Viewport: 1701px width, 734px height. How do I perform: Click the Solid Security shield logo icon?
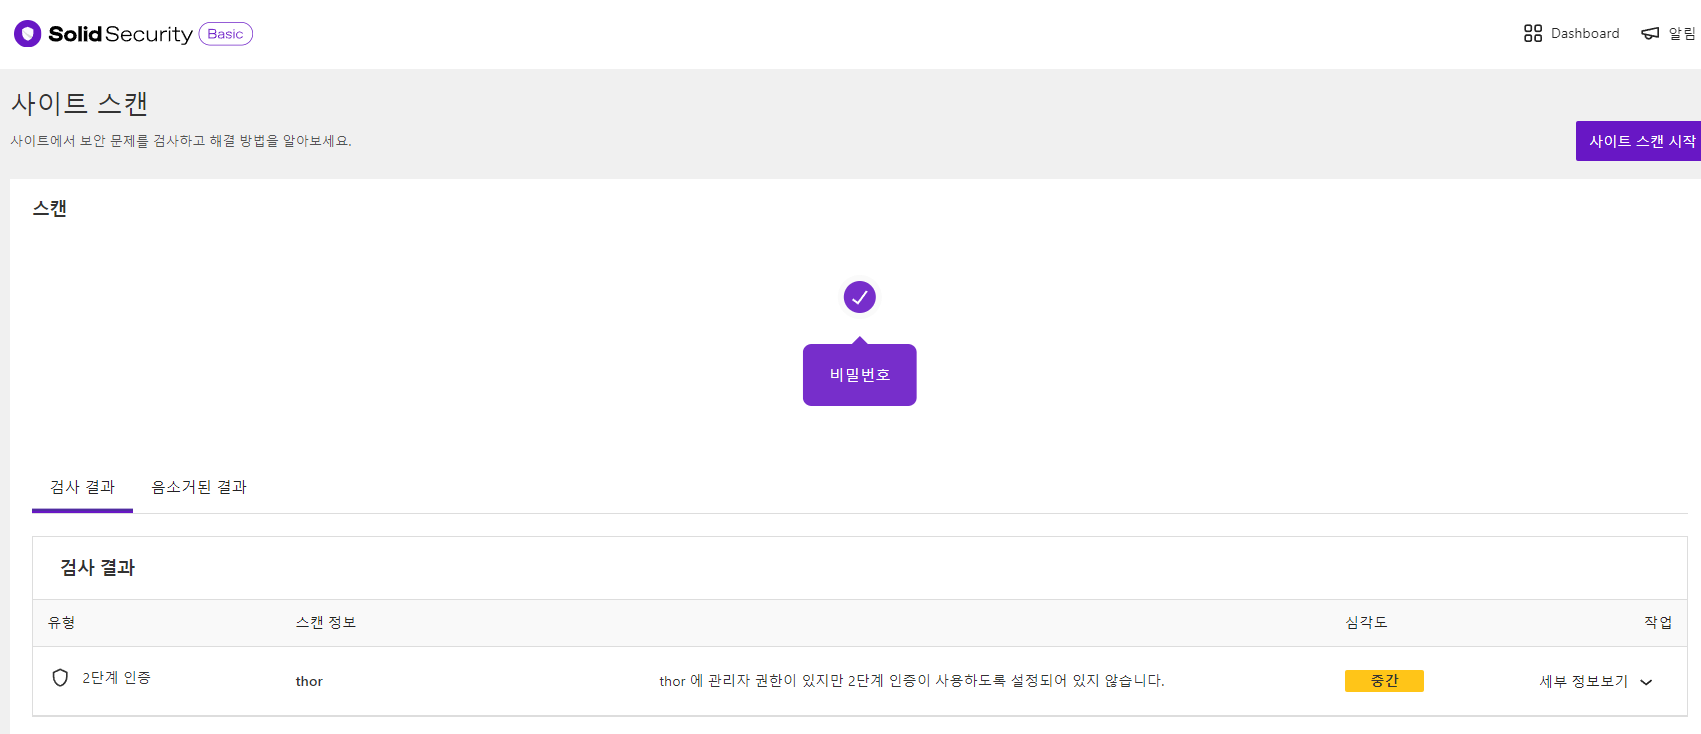(x=28, y=34)
